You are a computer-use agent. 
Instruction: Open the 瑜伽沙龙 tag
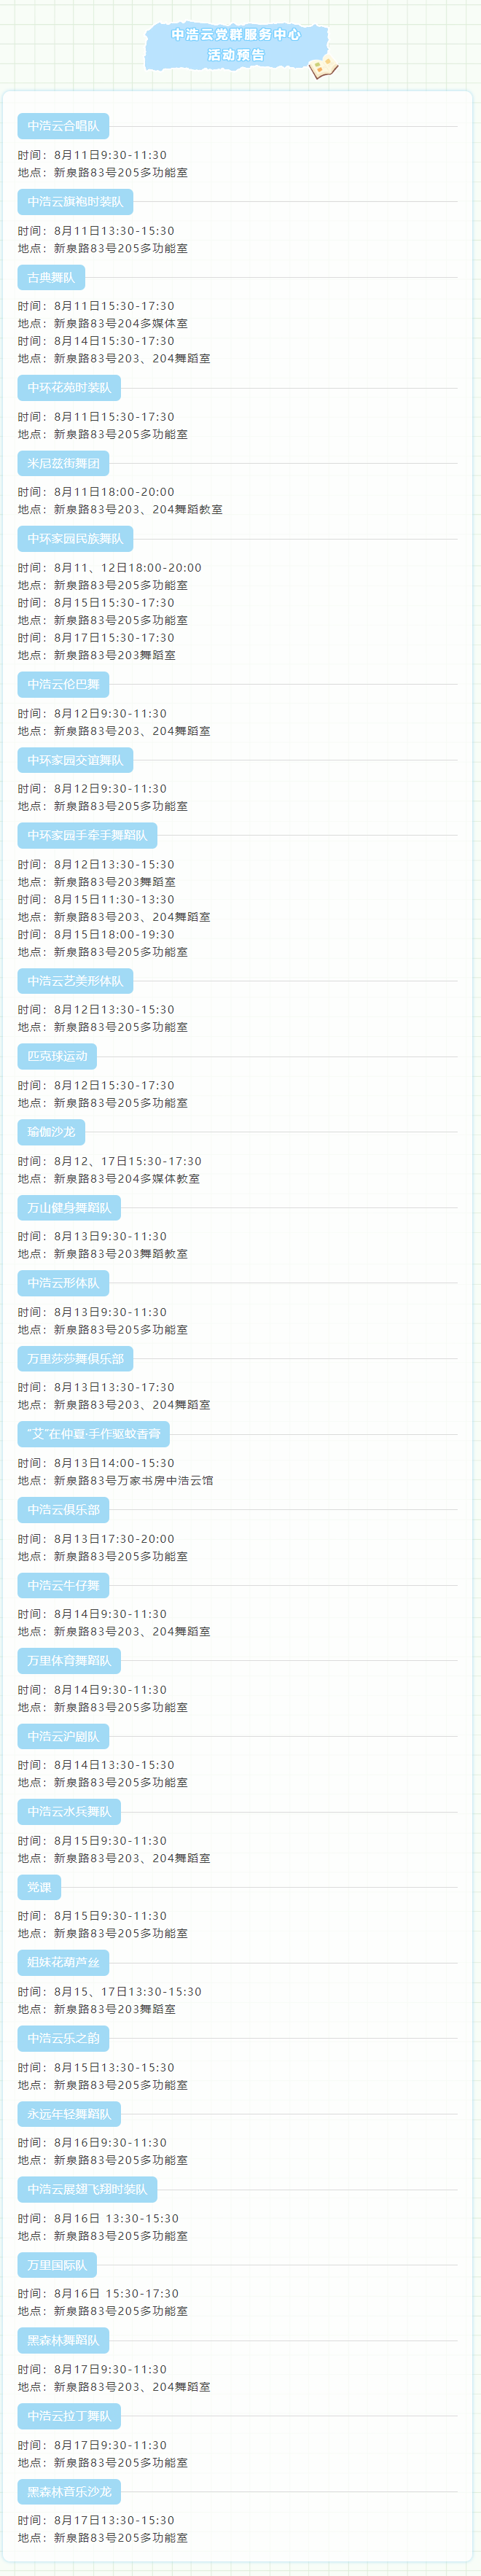[x=51, y=1132]
